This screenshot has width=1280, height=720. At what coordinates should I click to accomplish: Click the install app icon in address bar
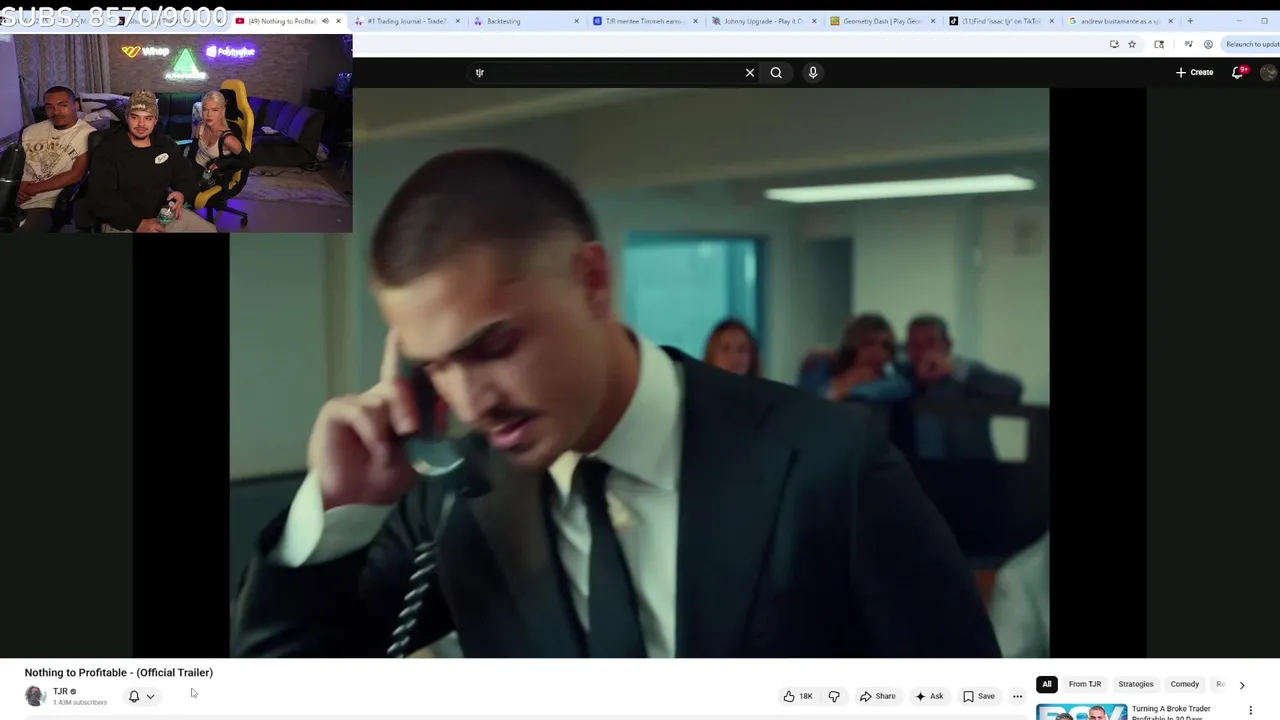[1114, 44]
